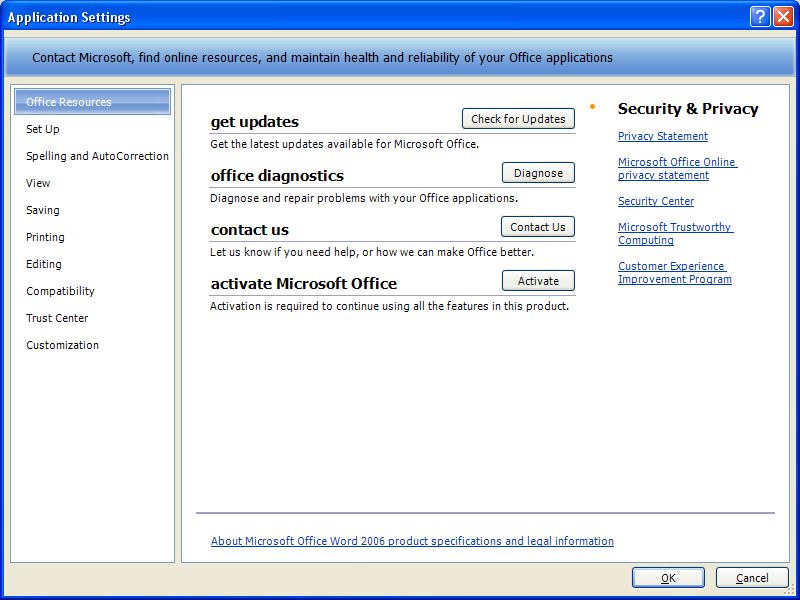Click the Help question mark icon
800x600 pixels.
(x=760, y=17)
